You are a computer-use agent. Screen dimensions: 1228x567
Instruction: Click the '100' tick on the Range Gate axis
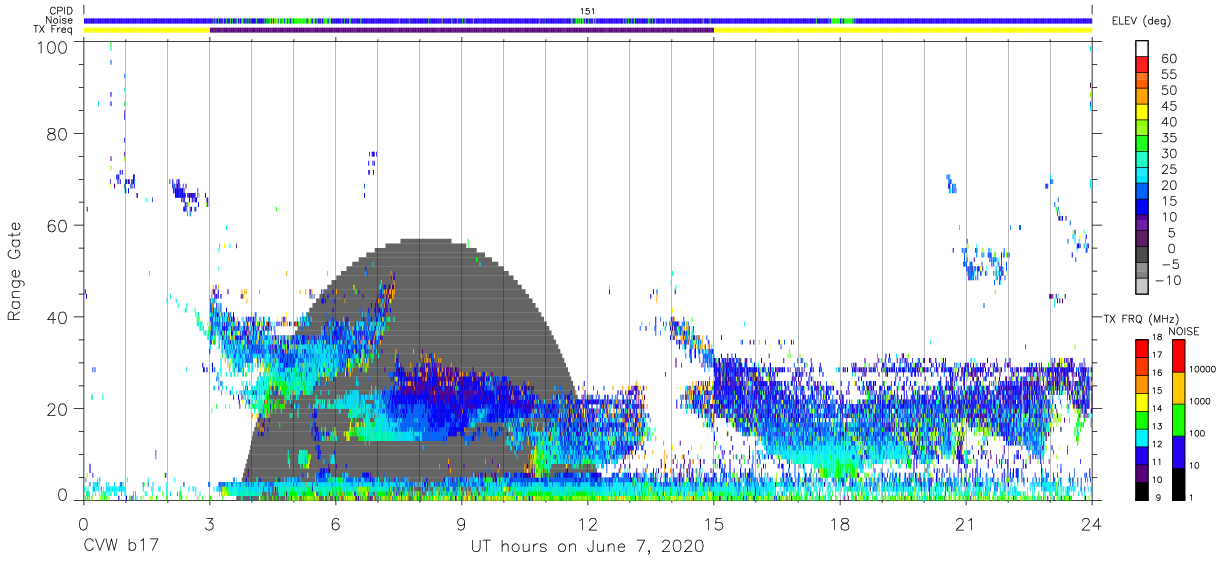click(x=53, y=47)
